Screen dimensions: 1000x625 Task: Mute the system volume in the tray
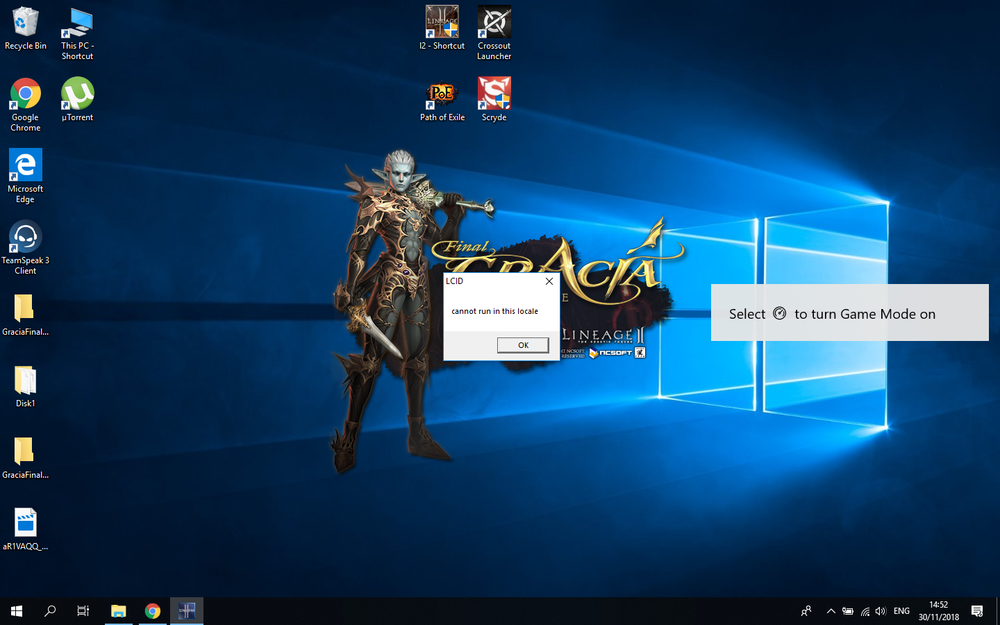coord(880,610)
